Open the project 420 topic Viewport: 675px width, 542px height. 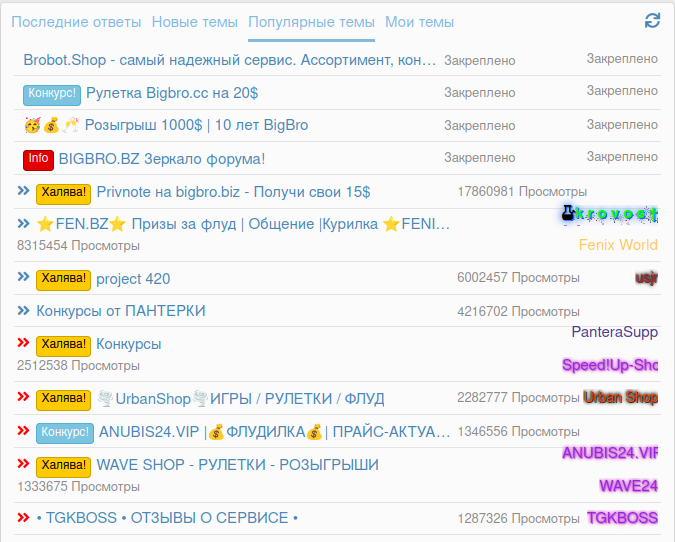pyautogui.click(x=133, y=279)
